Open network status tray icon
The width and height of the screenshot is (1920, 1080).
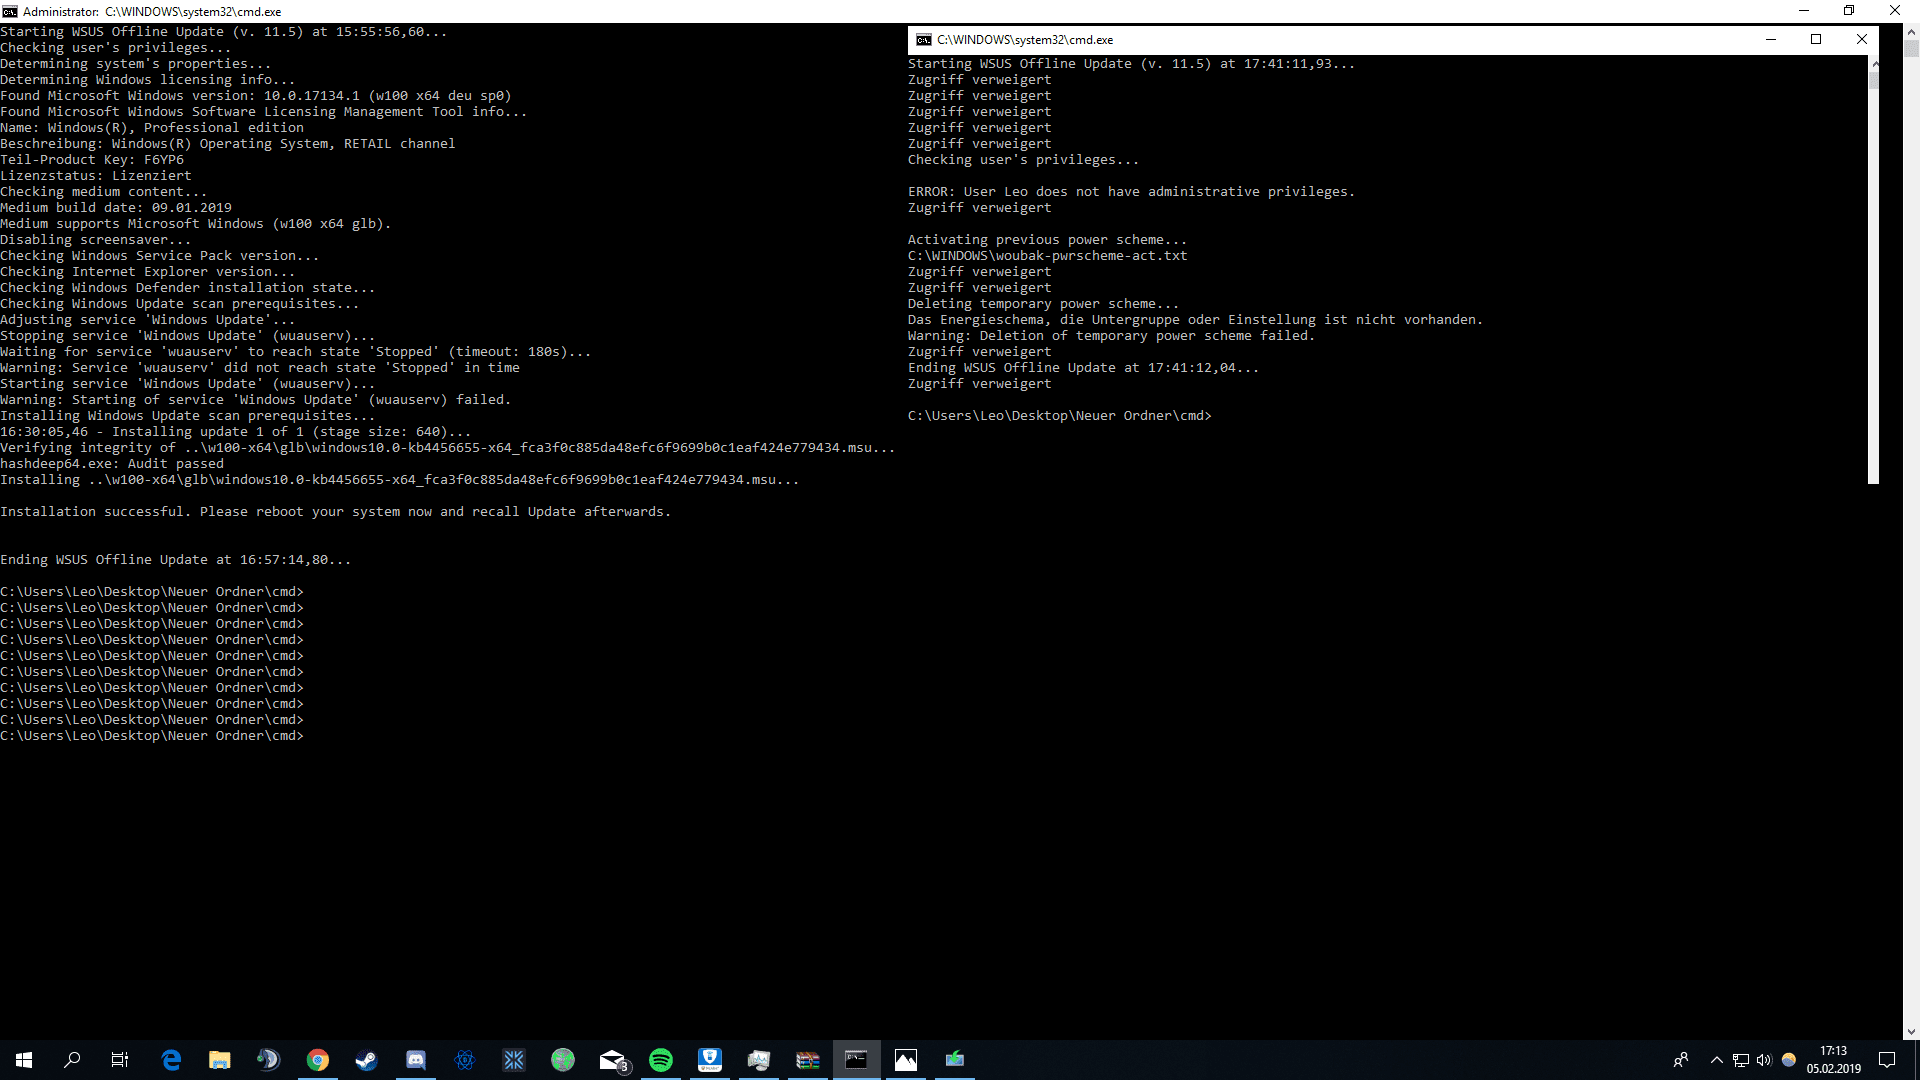(x=1741, y=1060)
